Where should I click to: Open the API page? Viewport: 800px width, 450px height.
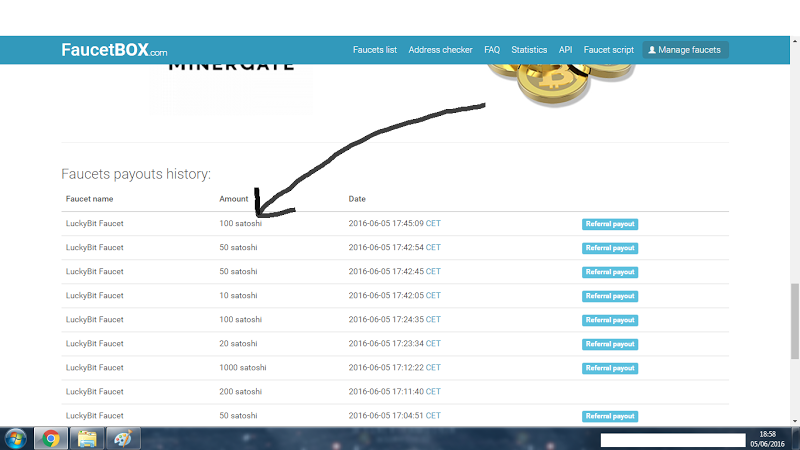coord(566,50)
